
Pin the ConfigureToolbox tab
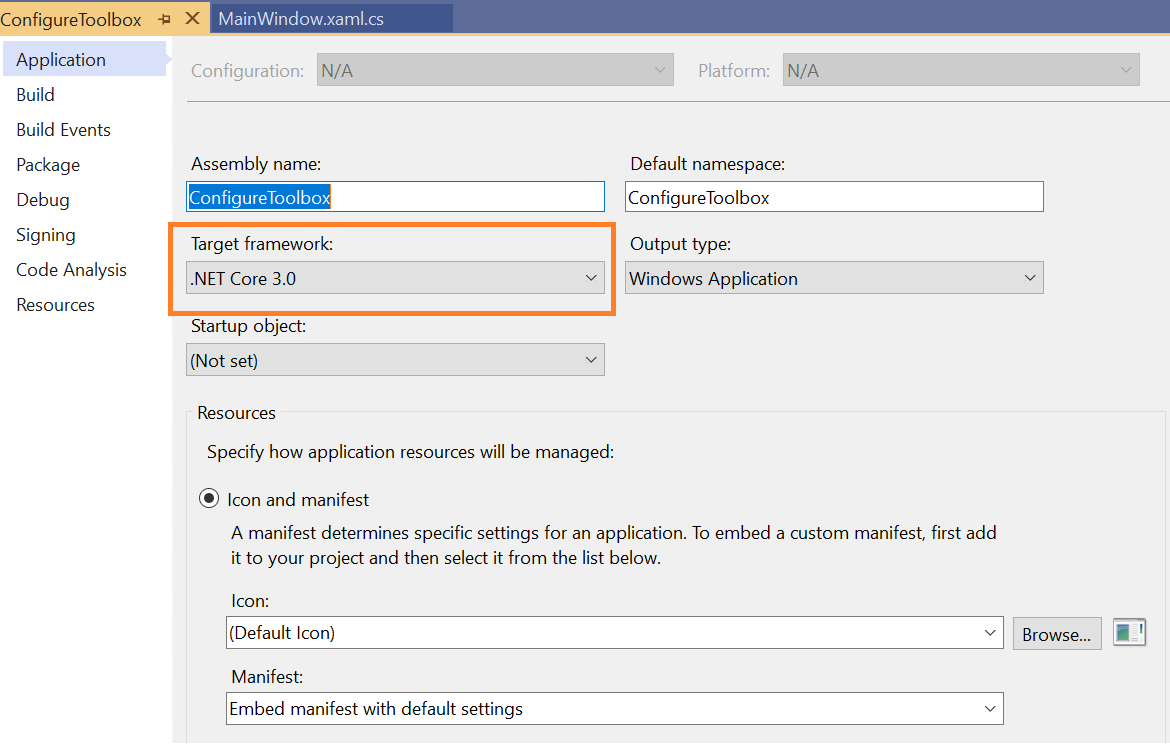pyautogui.click(x=165, y=19)
